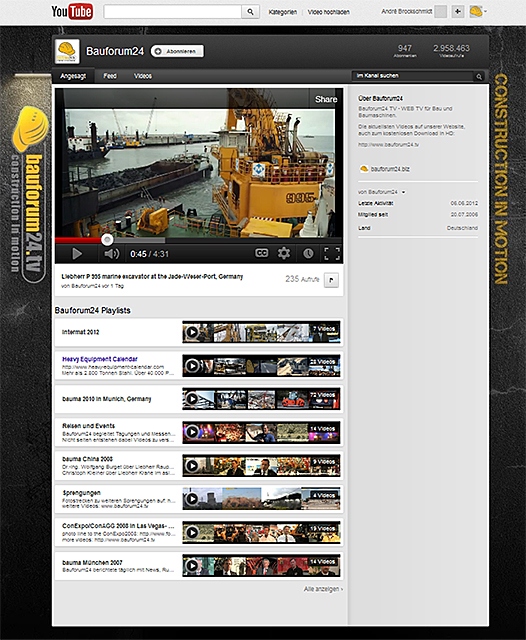Click the plus icon beside the user name

click(458, 11)
